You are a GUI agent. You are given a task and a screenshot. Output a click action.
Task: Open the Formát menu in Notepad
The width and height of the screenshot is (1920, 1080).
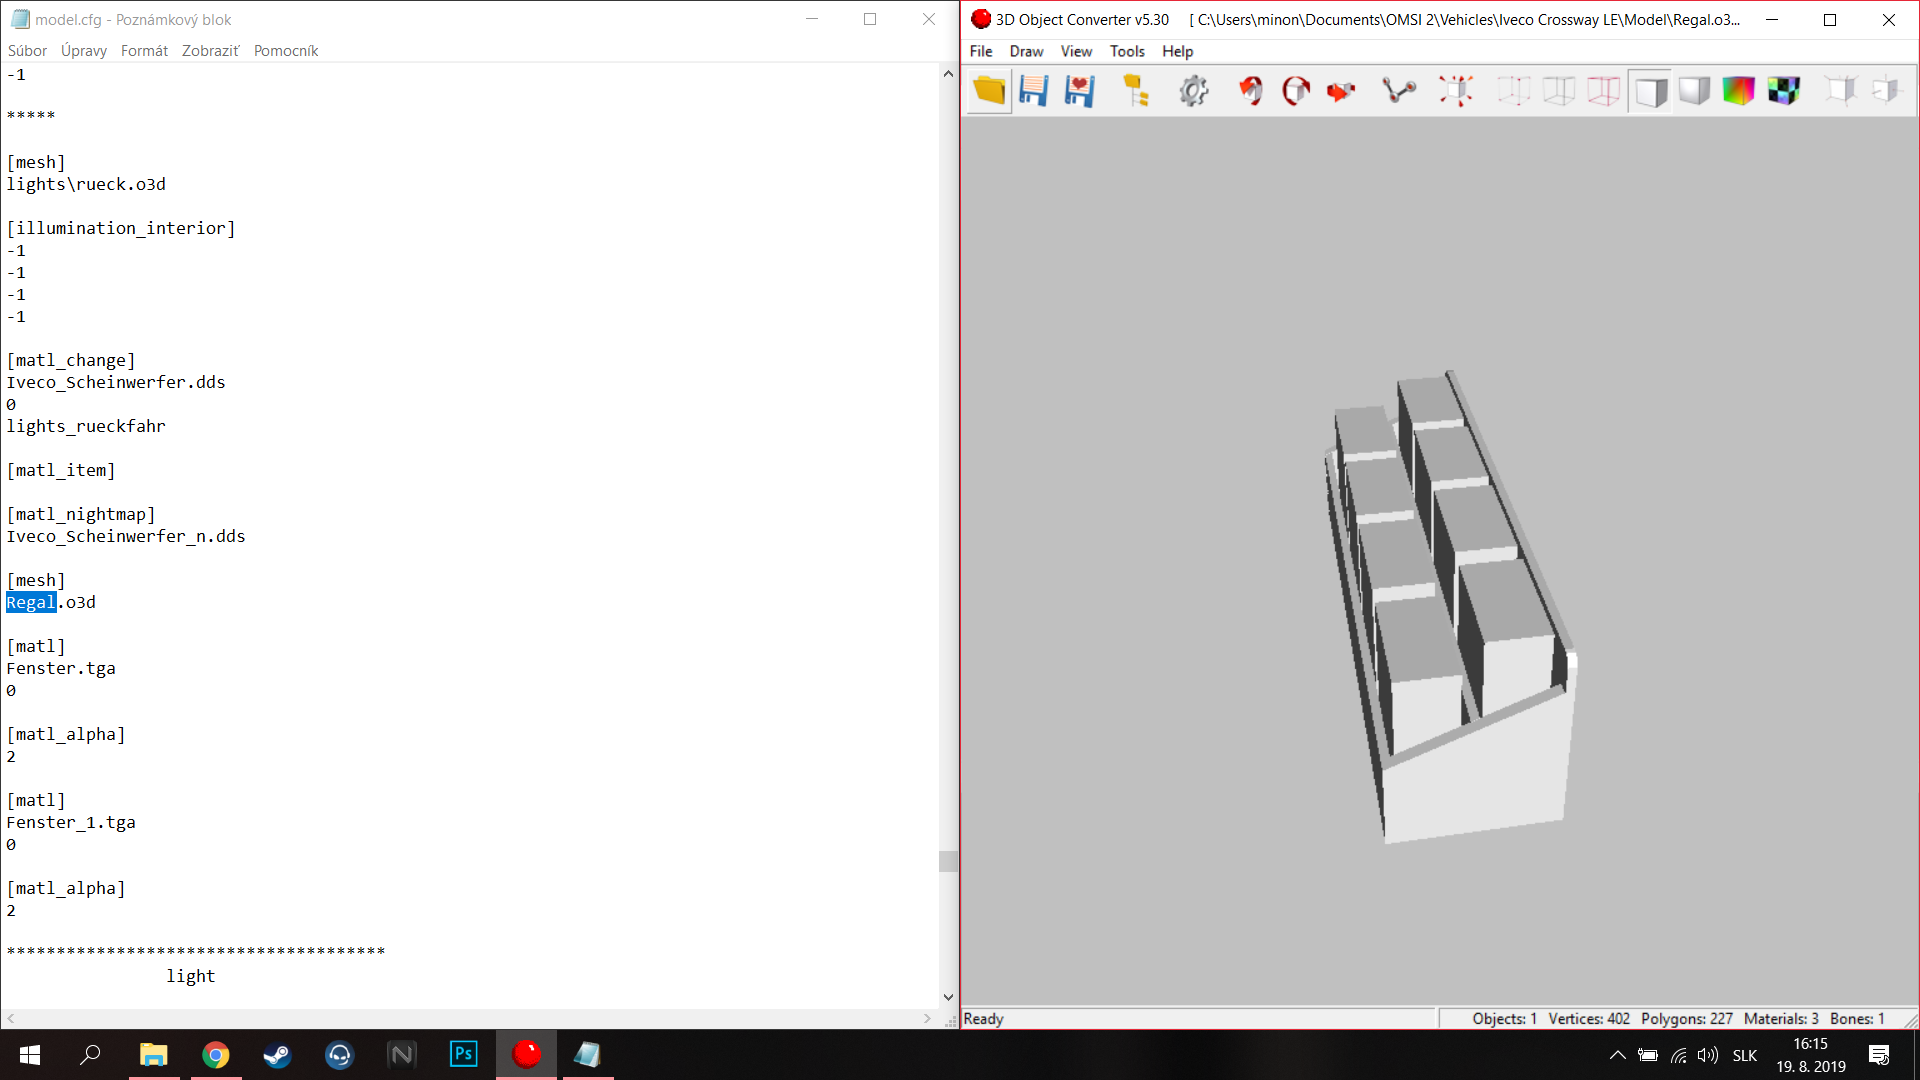click(144, 51)
